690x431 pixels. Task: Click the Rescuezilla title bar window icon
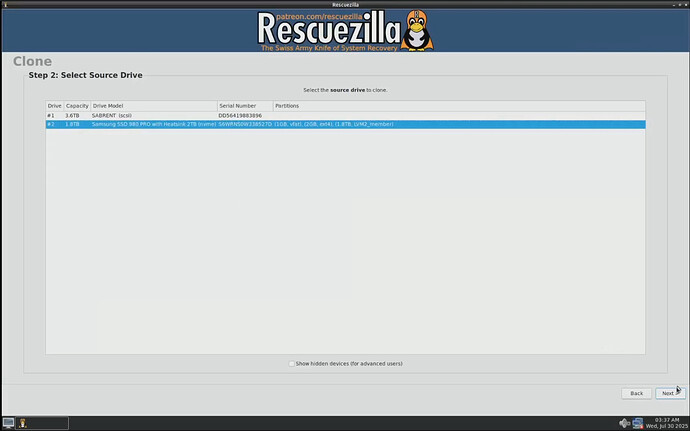point(5,4)
